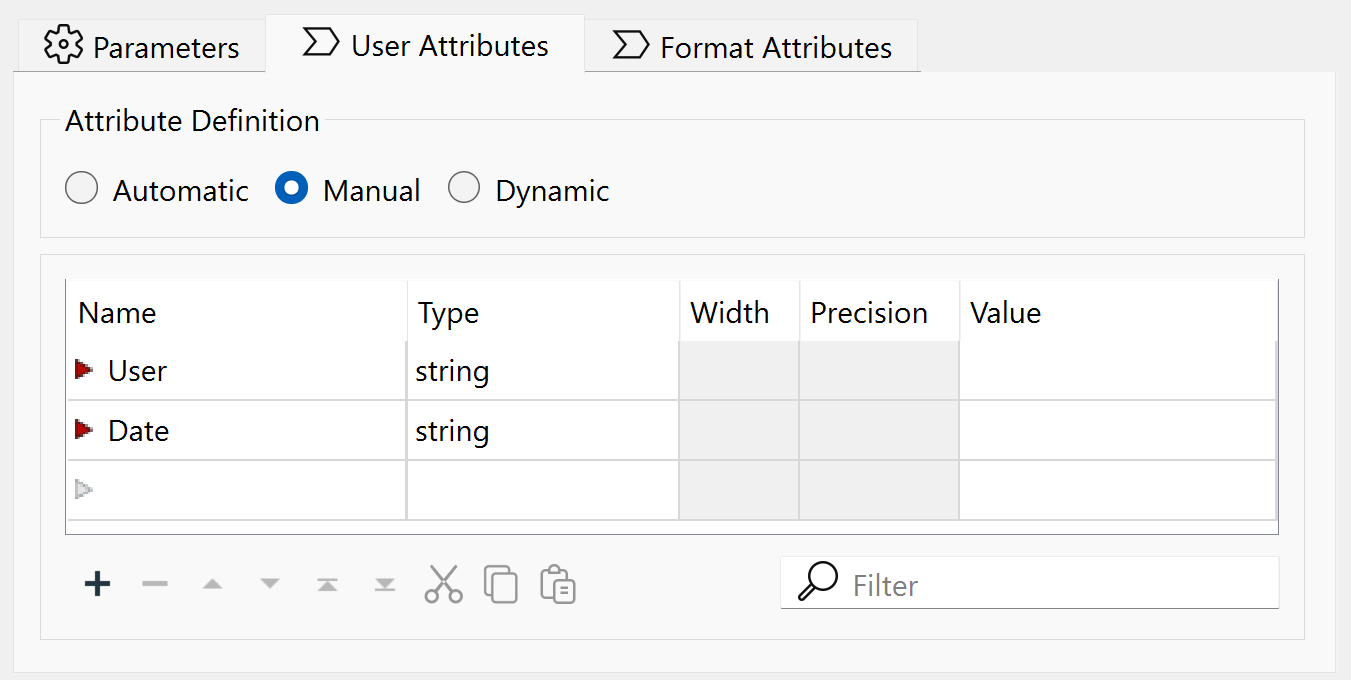
Task: Click the Paste attribute icon
Action: click(557, 584)
